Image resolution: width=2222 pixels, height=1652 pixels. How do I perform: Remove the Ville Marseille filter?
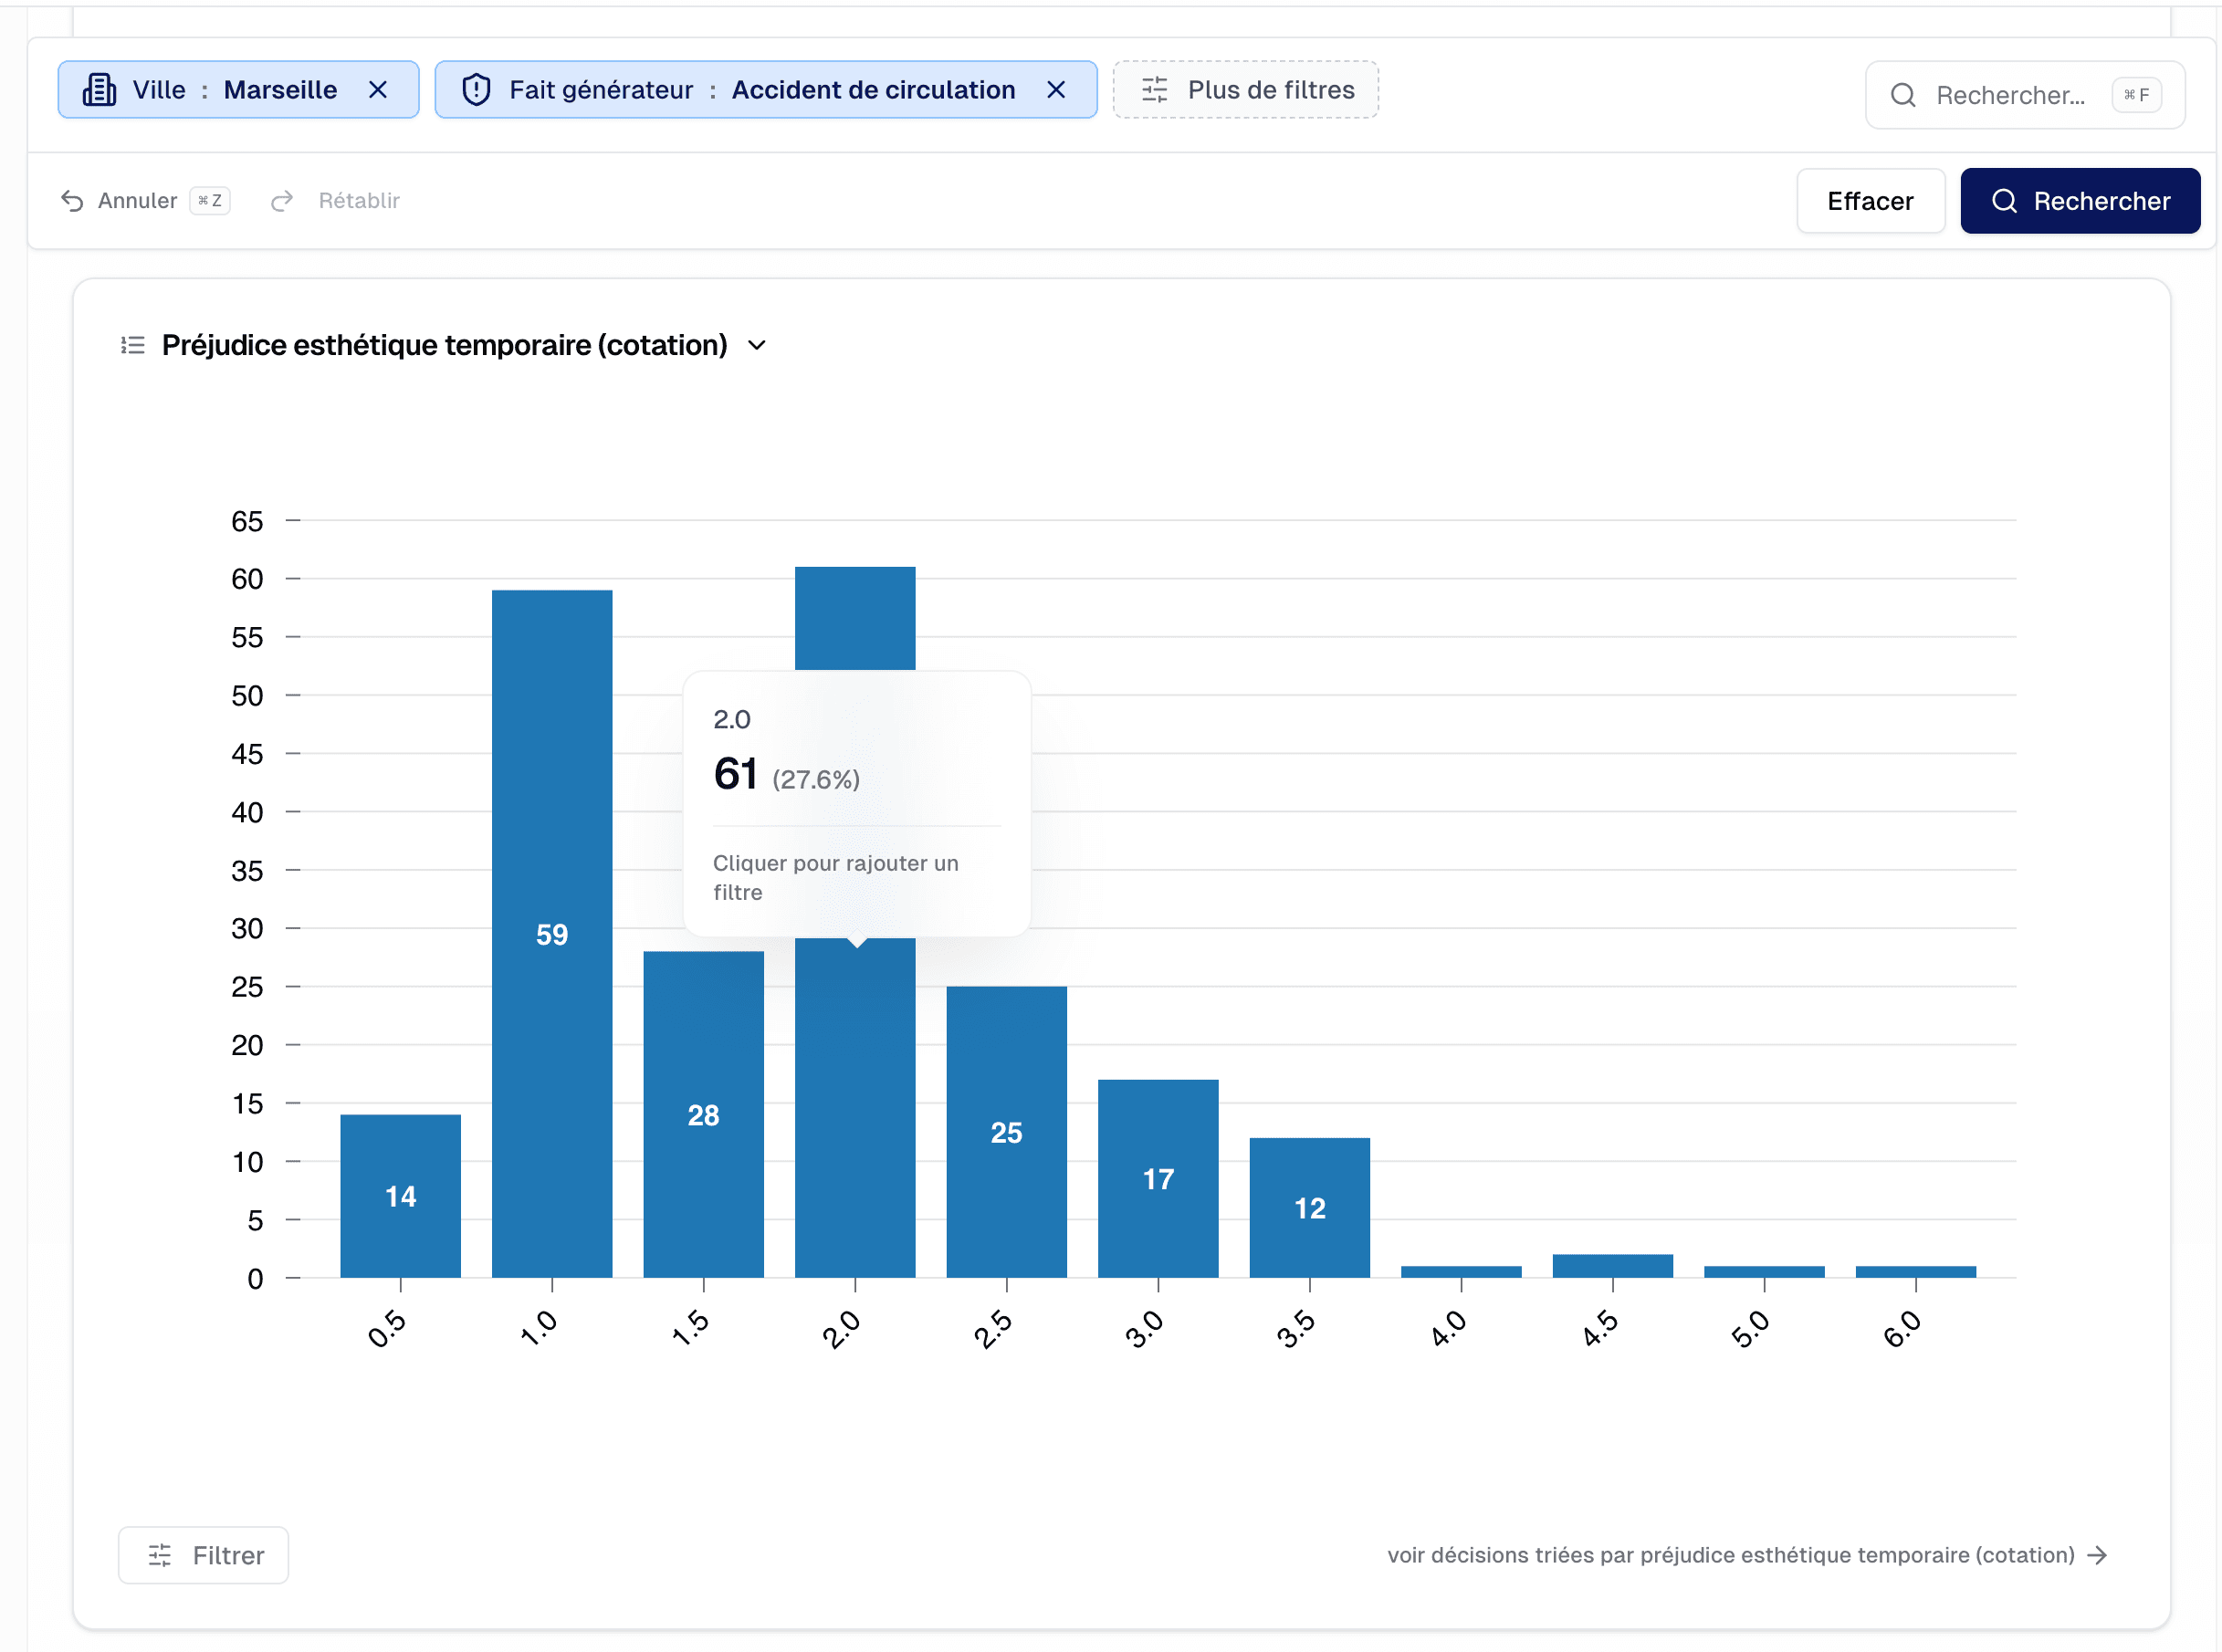[x=377, y=90]
